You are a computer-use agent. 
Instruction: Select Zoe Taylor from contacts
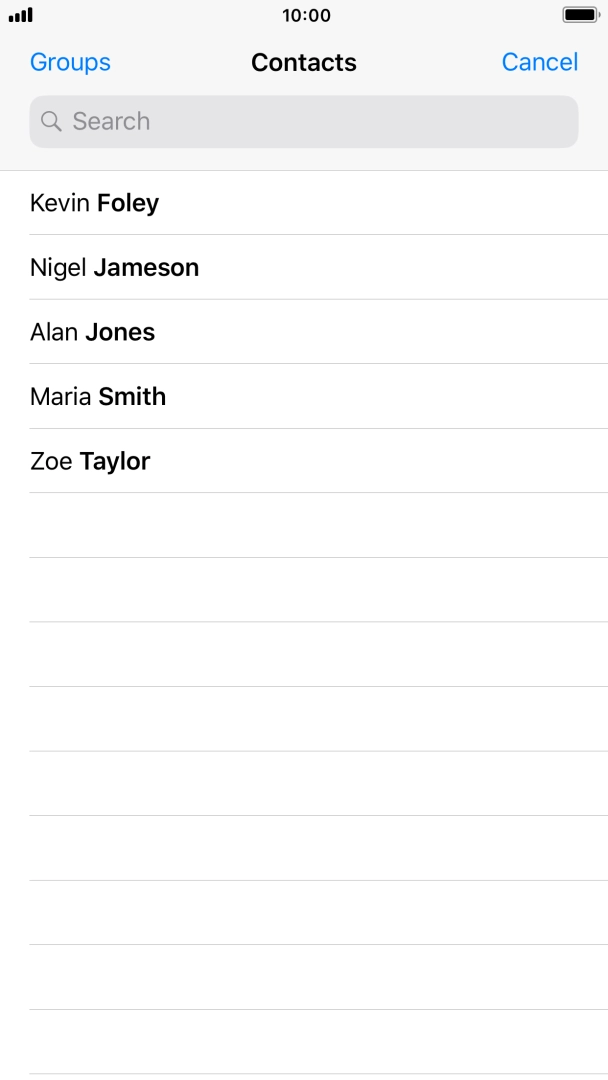(x=304, y=461)
